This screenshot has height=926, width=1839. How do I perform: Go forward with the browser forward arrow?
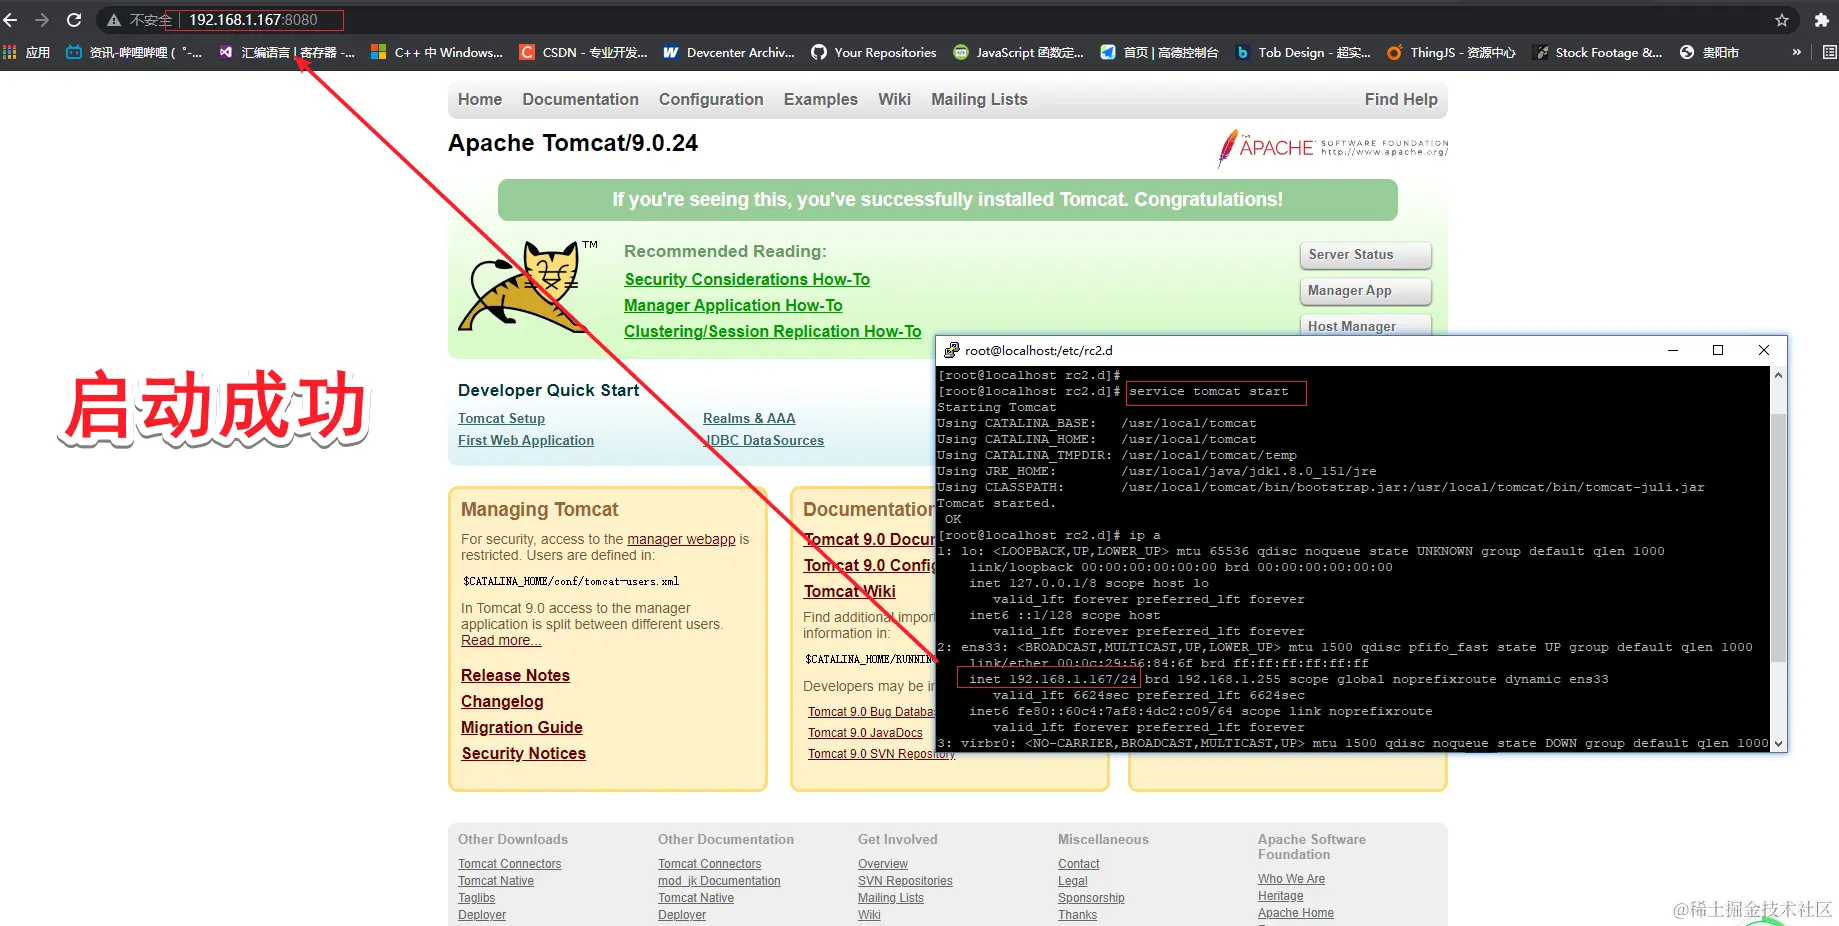pos(42,20)
